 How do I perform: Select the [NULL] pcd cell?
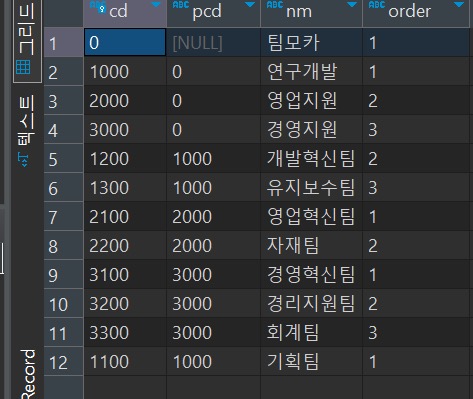tap(213, 42)
